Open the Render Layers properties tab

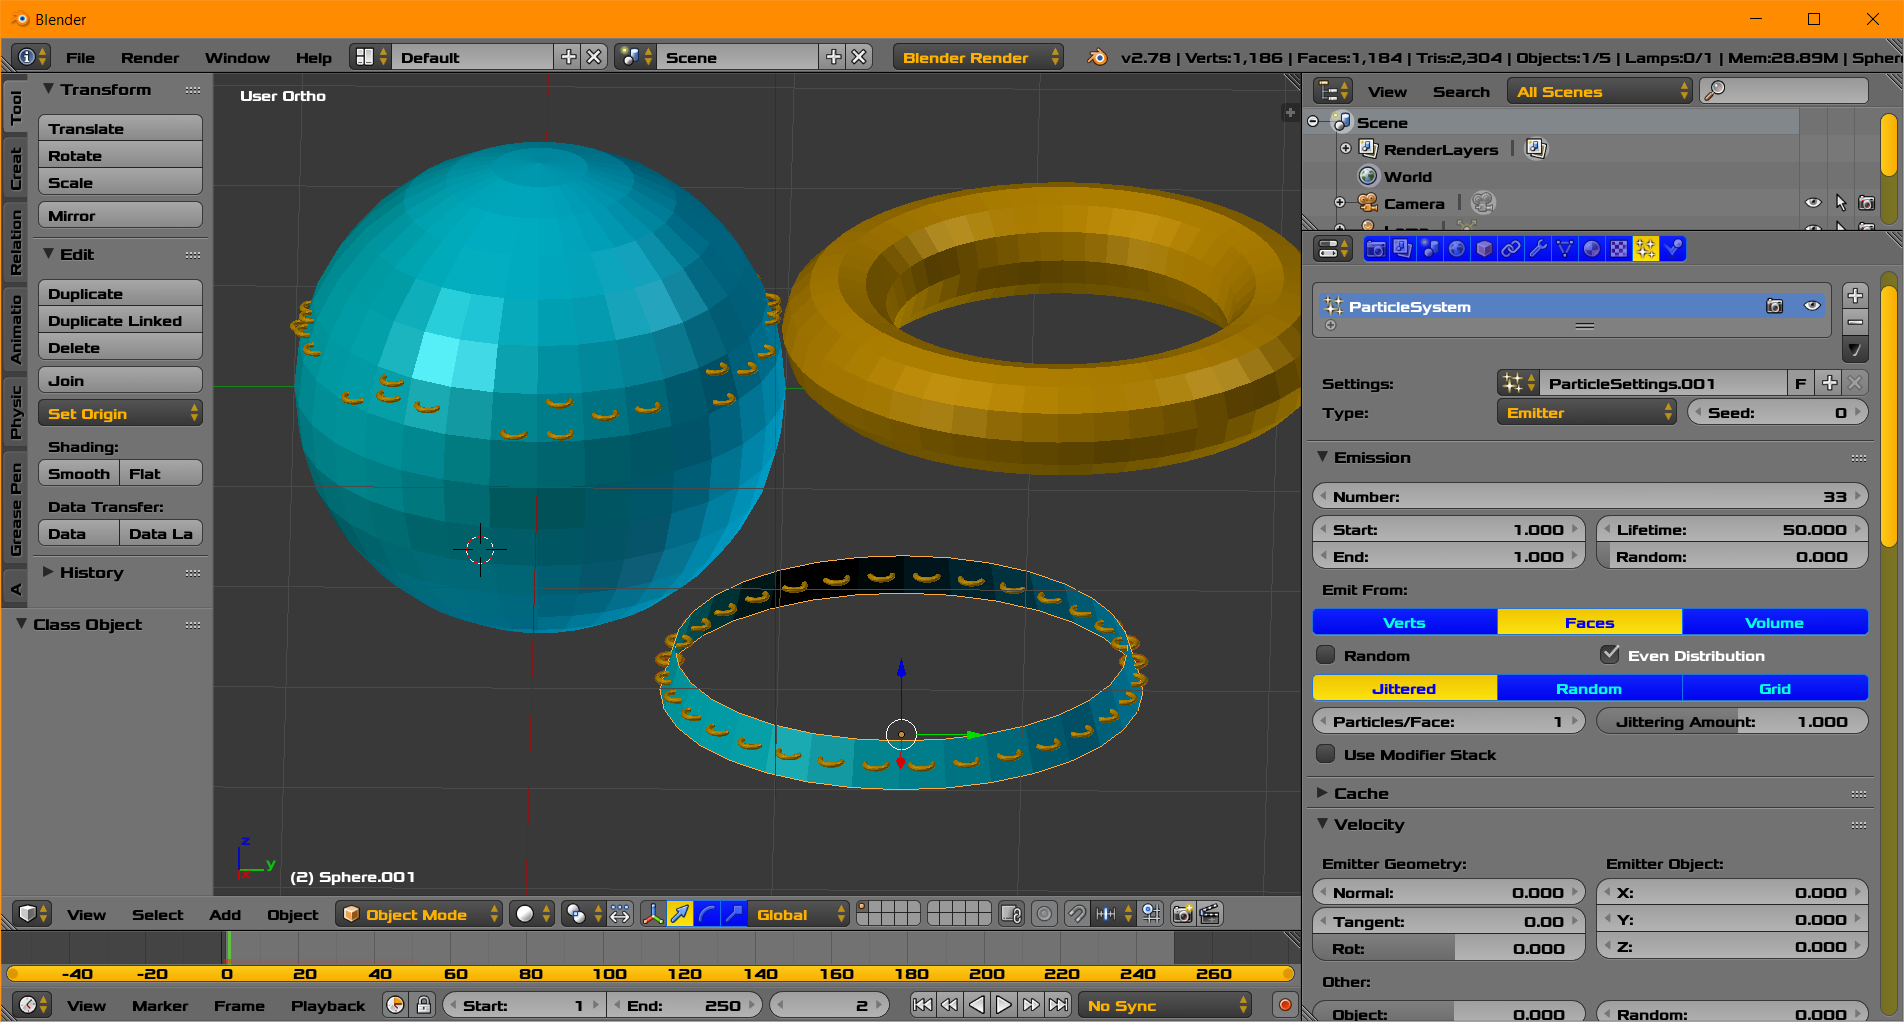click(x=1403, y=249)
